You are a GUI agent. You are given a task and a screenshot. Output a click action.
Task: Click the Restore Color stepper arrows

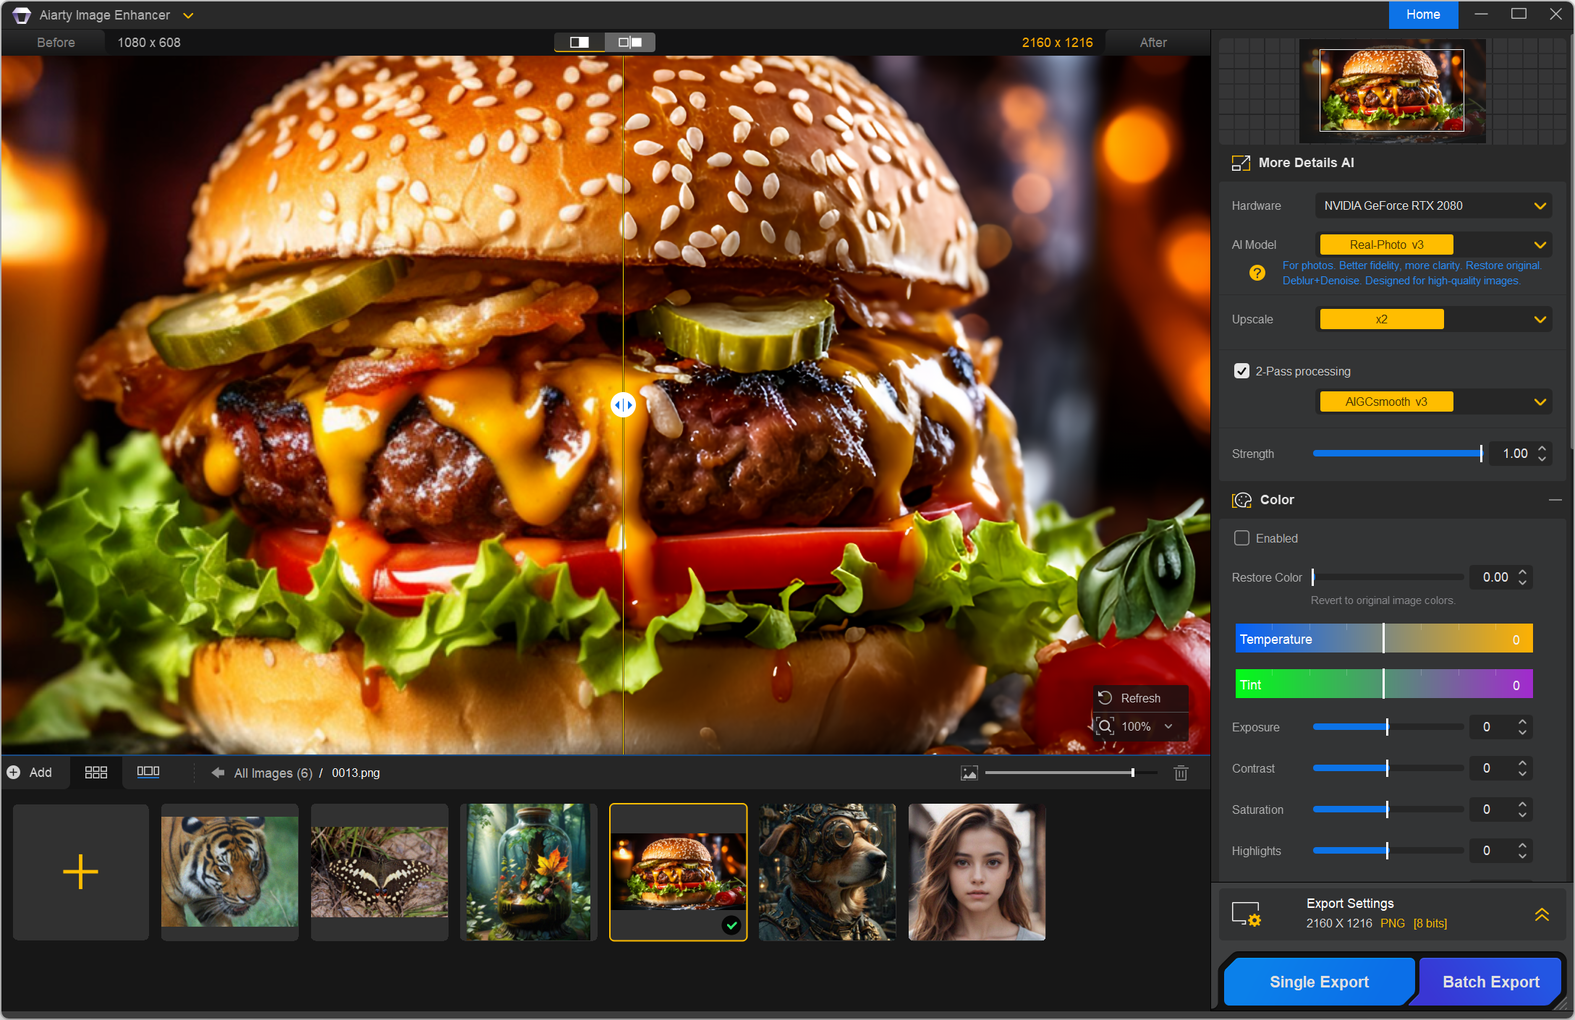[1523, 578]
